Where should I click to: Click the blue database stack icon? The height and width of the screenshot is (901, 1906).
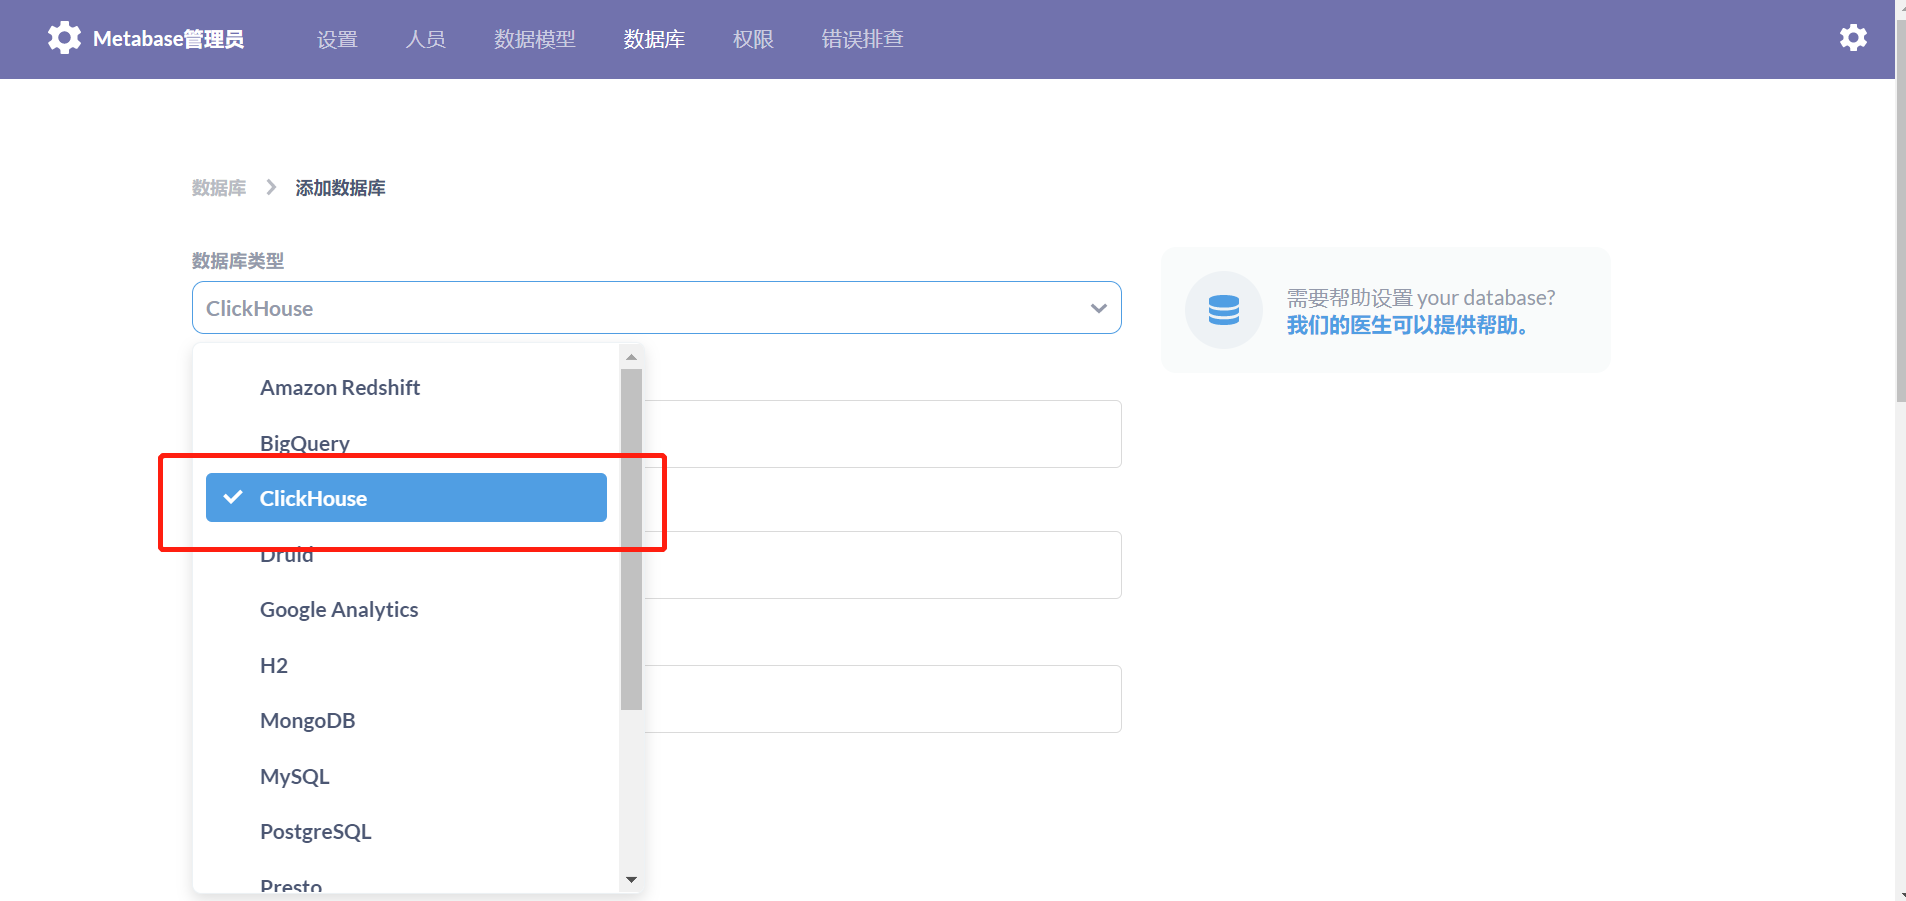tap(1224, 310)
